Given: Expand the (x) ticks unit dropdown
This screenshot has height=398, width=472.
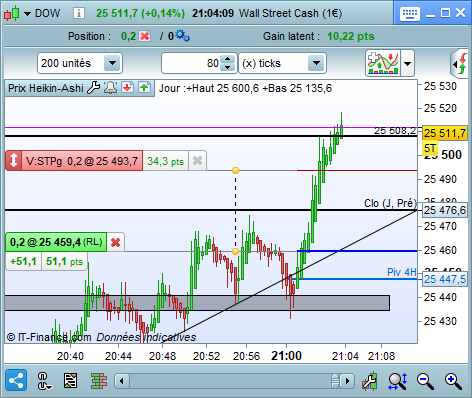Looking at the screenshot, I should point(316,63).
